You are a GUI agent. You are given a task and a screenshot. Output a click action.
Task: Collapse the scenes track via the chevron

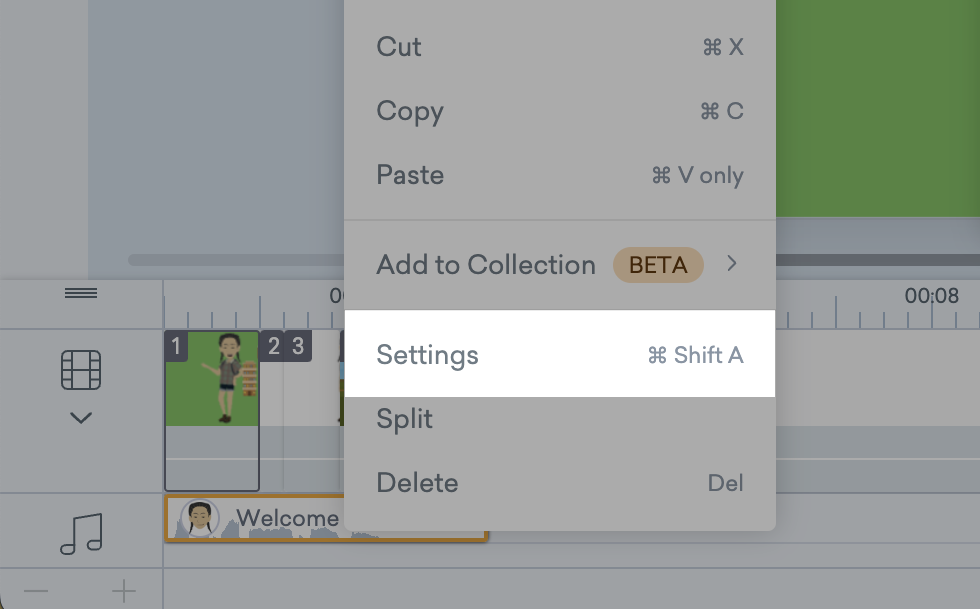pos(80,418)
